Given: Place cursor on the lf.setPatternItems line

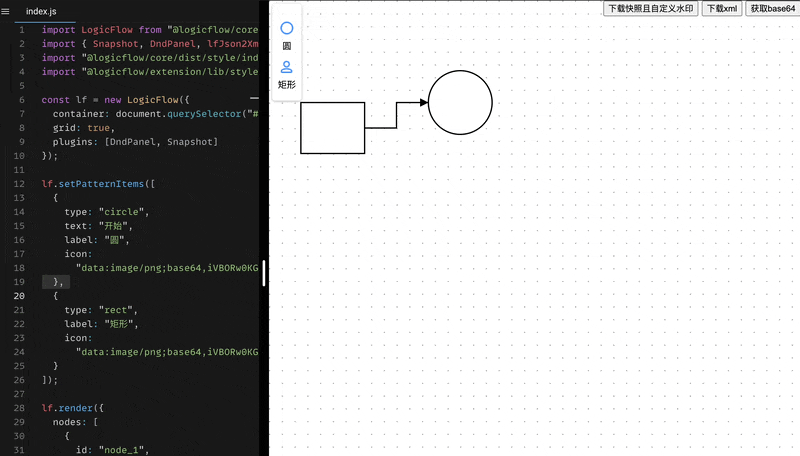Looking at the screenshot, I should pos(98,184).
